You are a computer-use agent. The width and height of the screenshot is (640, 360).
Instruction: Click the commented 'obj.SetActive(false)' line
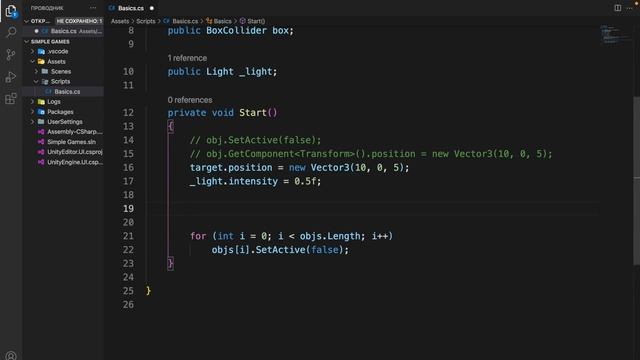[x=256, y=140]
